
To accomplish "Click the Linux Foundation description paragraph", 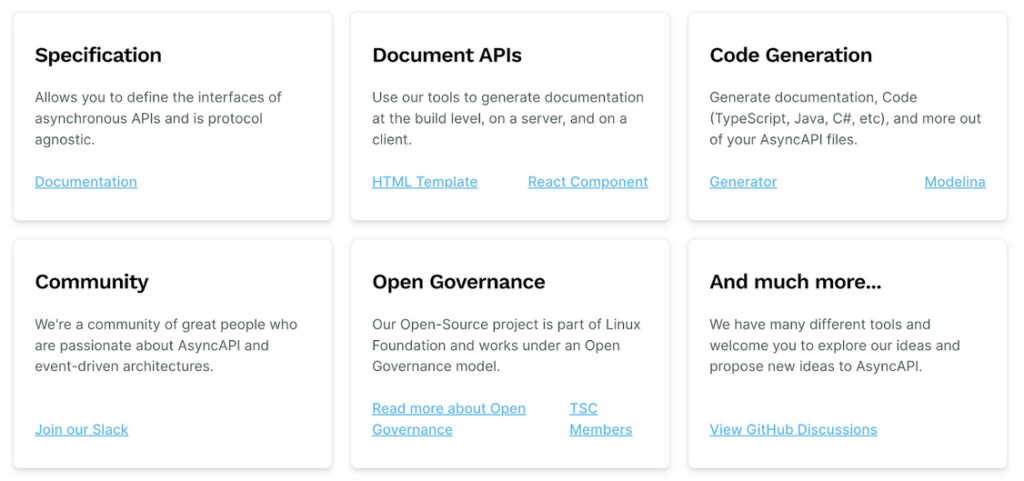I will coord(506,345).
